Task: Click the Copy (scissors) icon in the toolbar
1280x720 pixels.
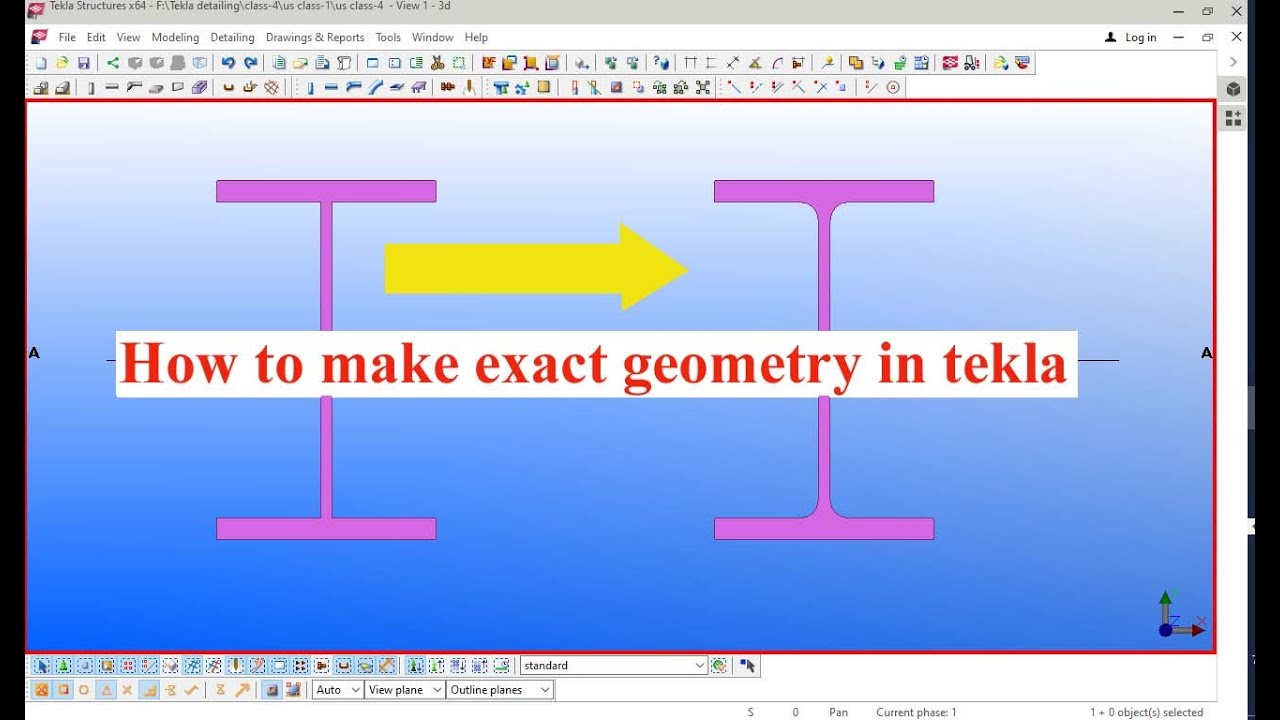Action: point(437,63)
